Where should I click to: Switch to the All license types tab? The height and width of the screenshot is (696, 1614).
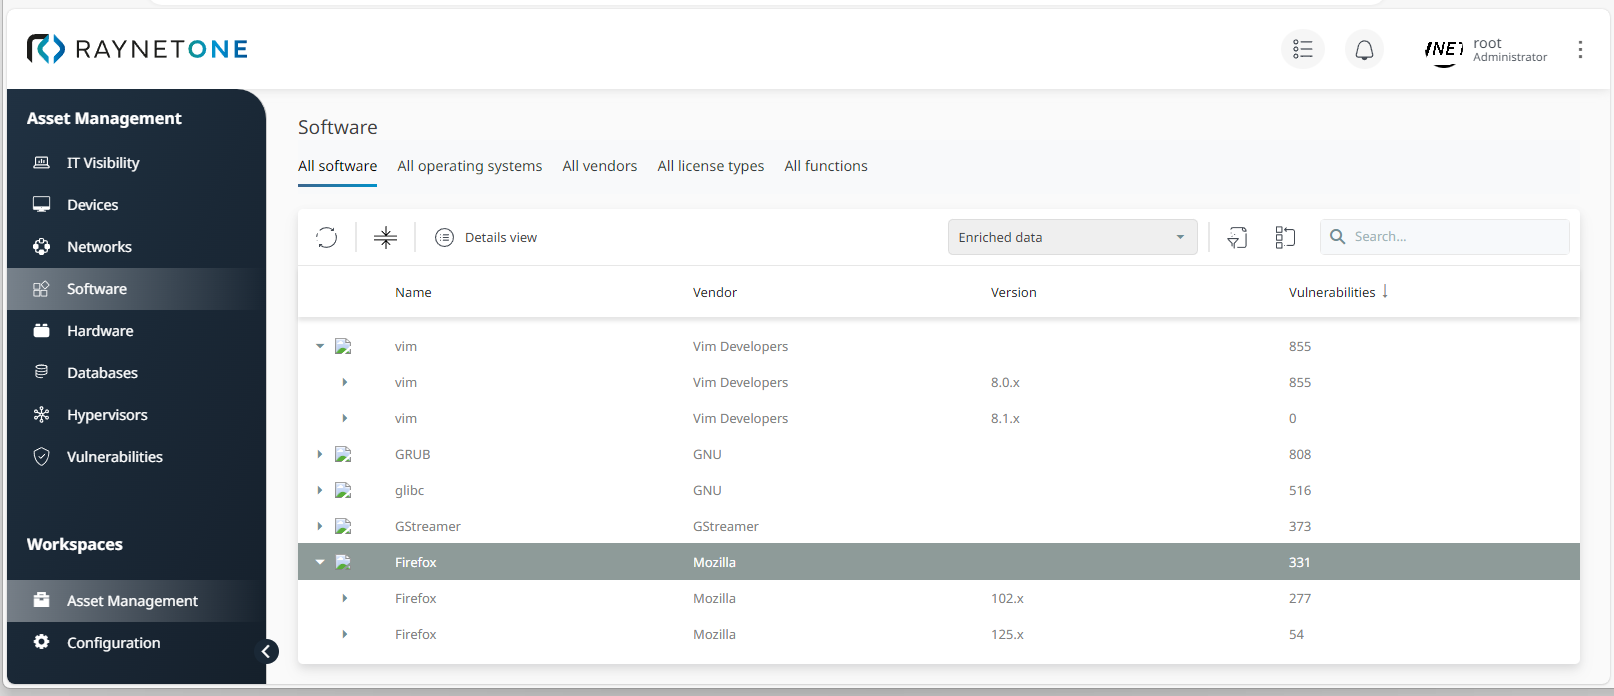coord(710,166)
